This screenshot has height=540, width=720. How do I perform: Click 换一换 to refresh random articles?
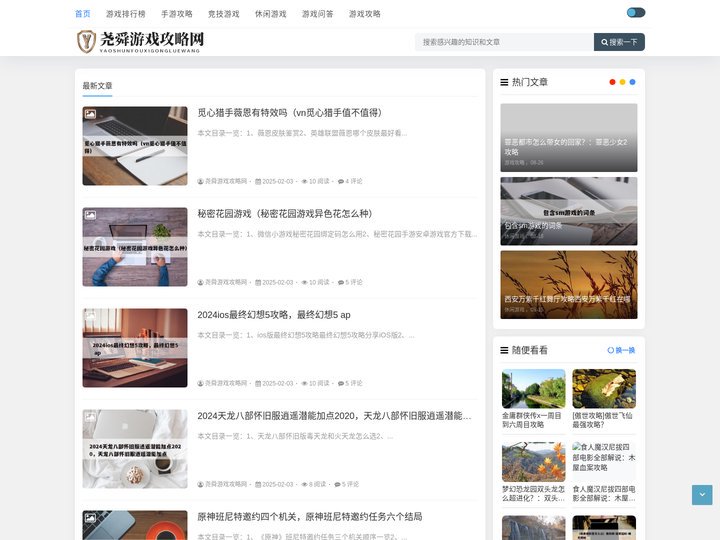621,350
